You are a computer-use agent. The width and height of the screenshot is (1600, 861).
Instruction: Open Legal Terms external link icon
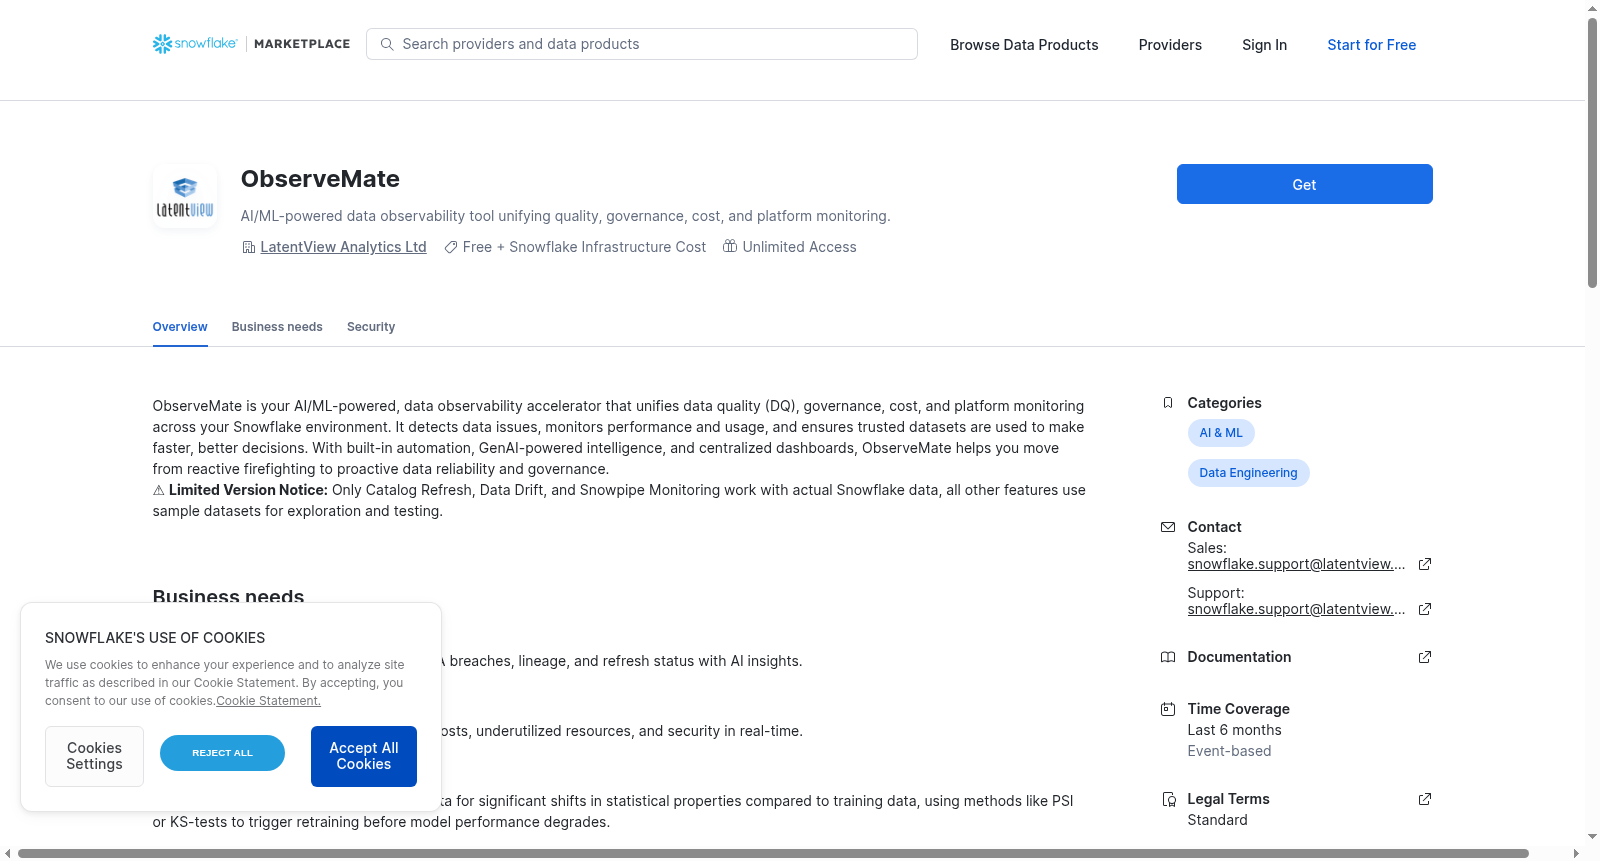click(1425, 799)
